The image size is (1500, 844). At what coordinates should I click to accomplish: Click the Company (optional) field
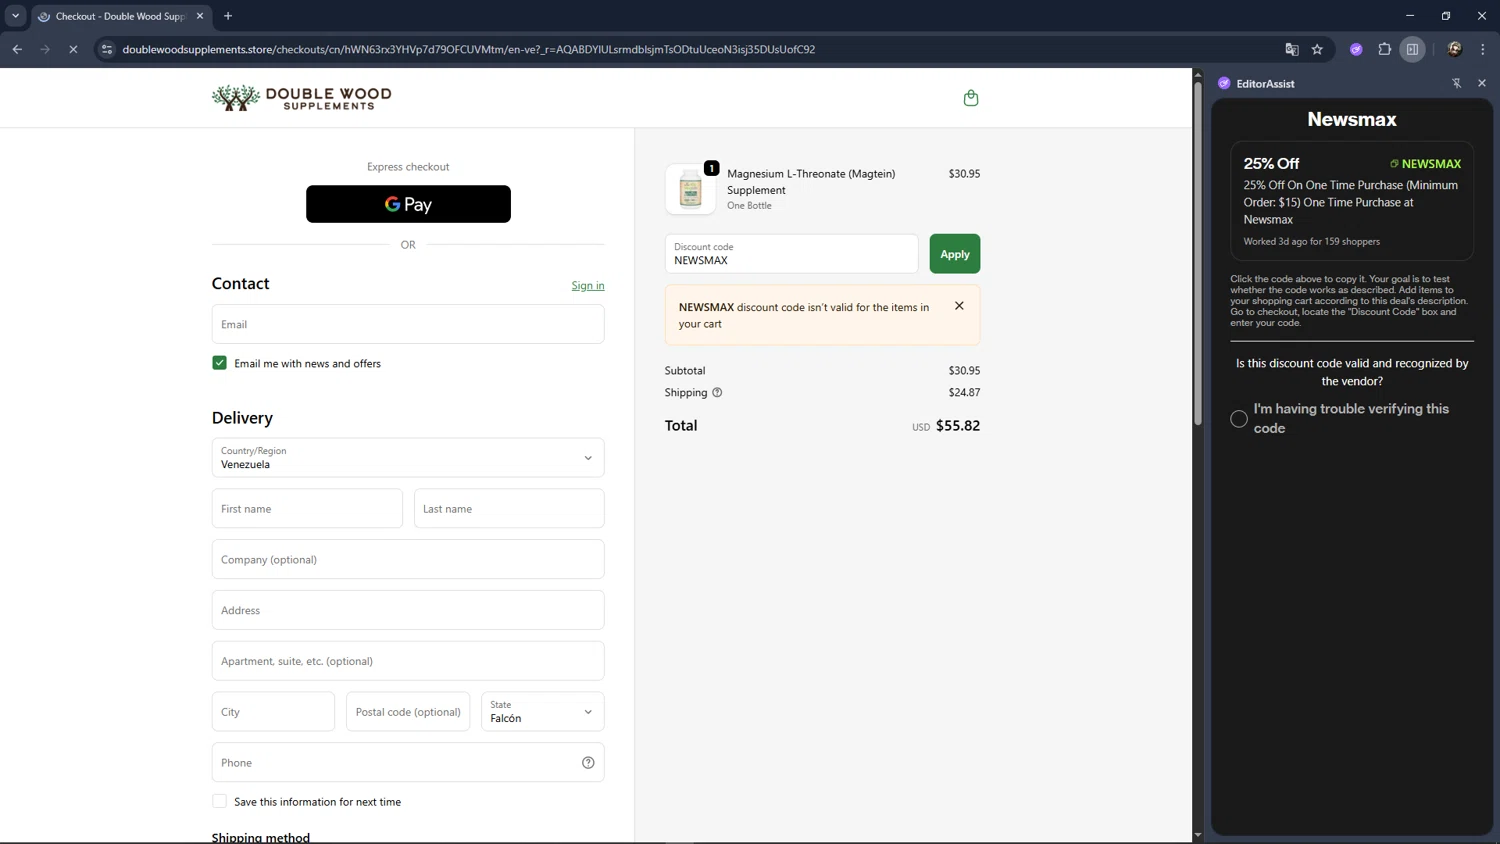[408, 559]
